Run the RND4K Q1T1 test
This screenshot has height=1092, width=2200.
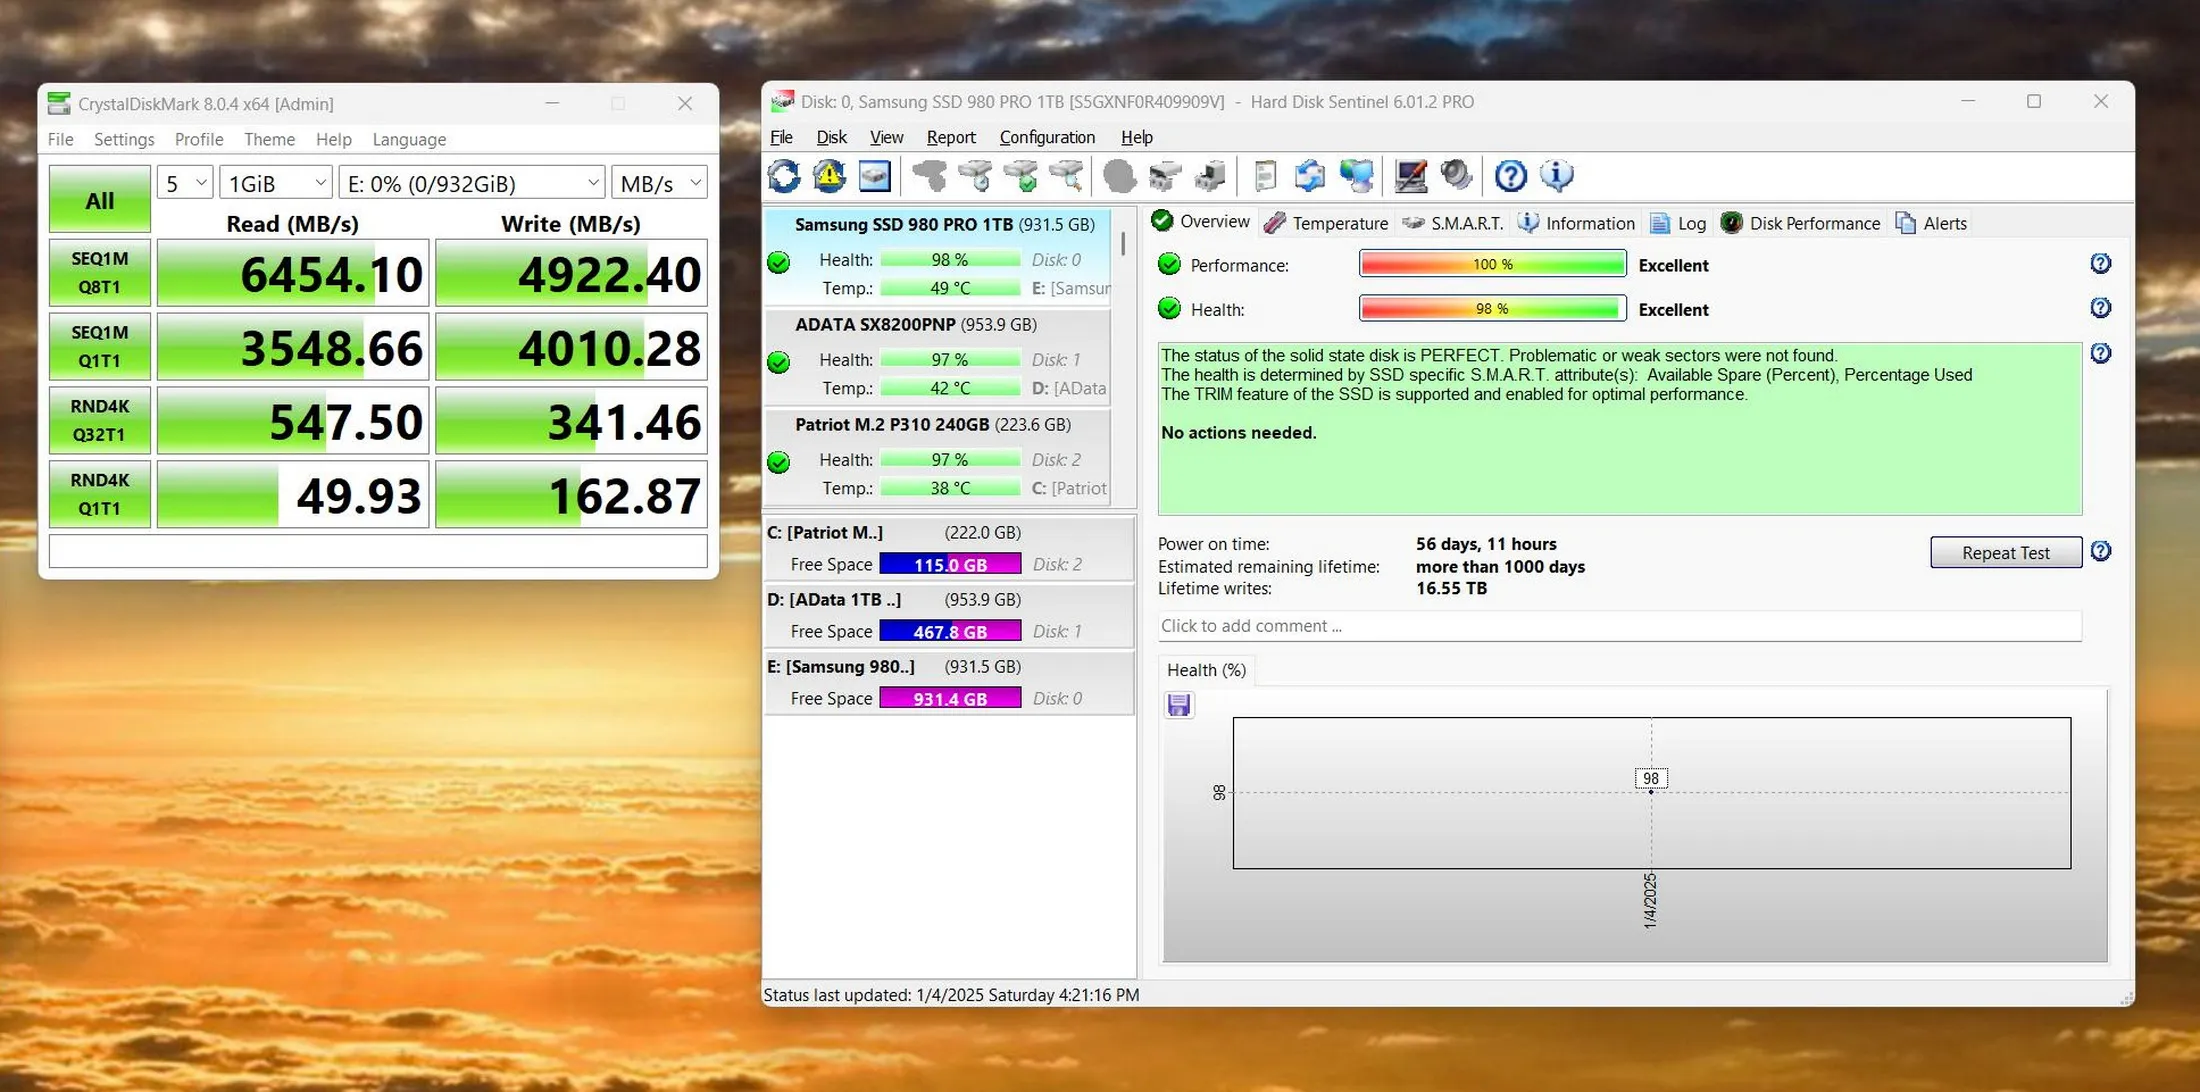(x=100, y=494)
